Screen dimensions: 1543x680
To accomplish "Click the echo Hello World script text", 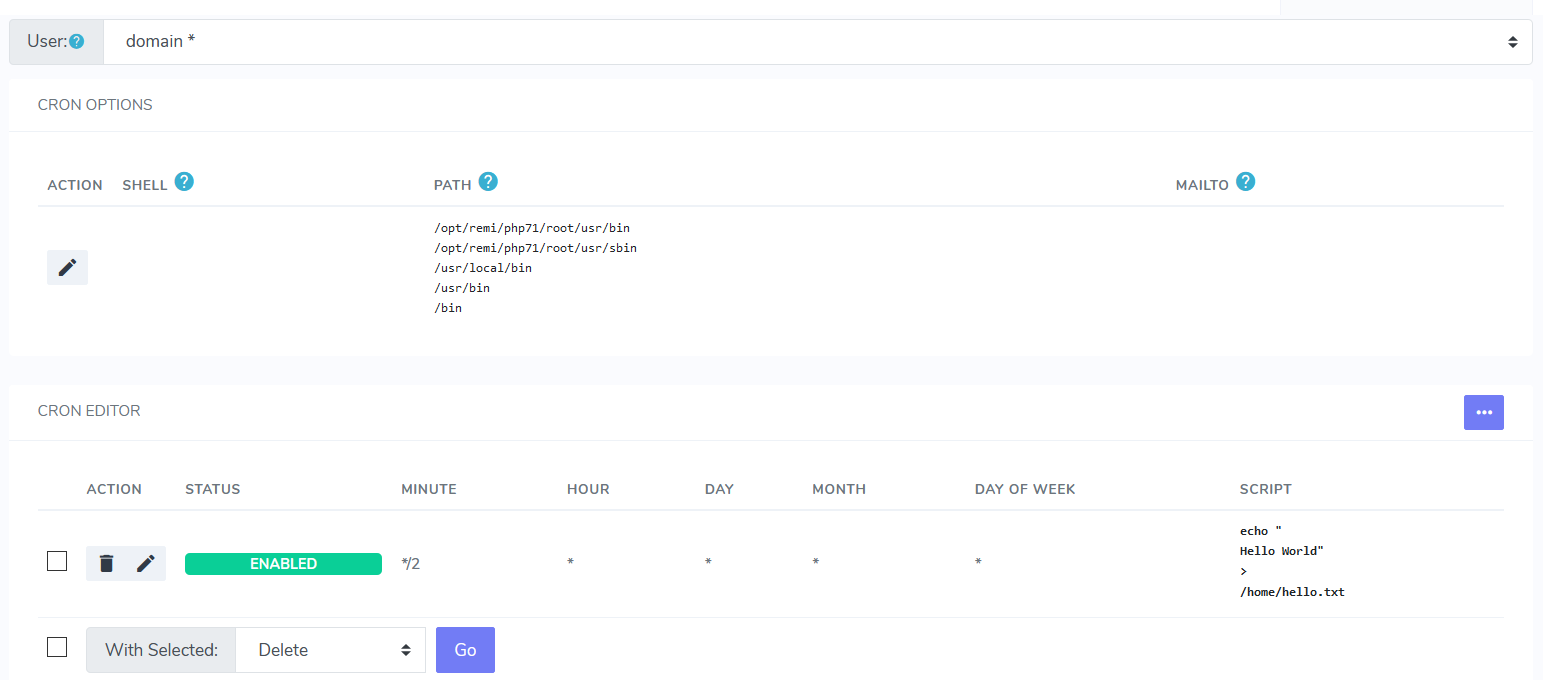I will coord(1292,560).
